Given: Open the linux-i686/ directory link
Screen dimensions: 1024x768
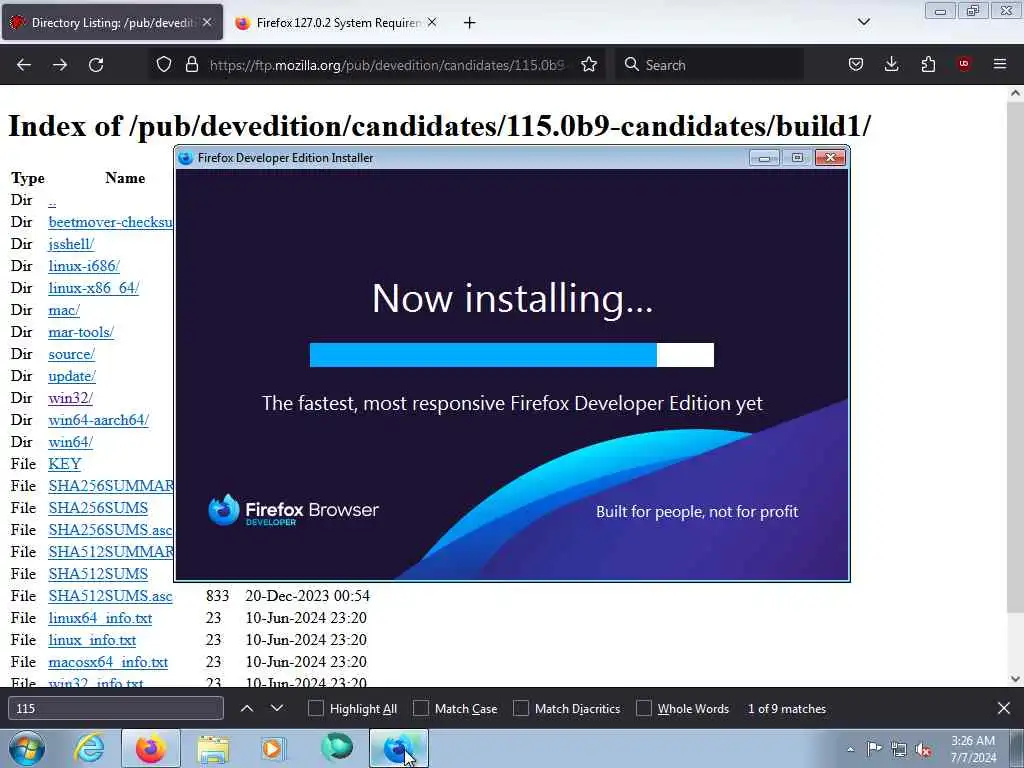Looking at the screenshot, I should tap(84, 266).
